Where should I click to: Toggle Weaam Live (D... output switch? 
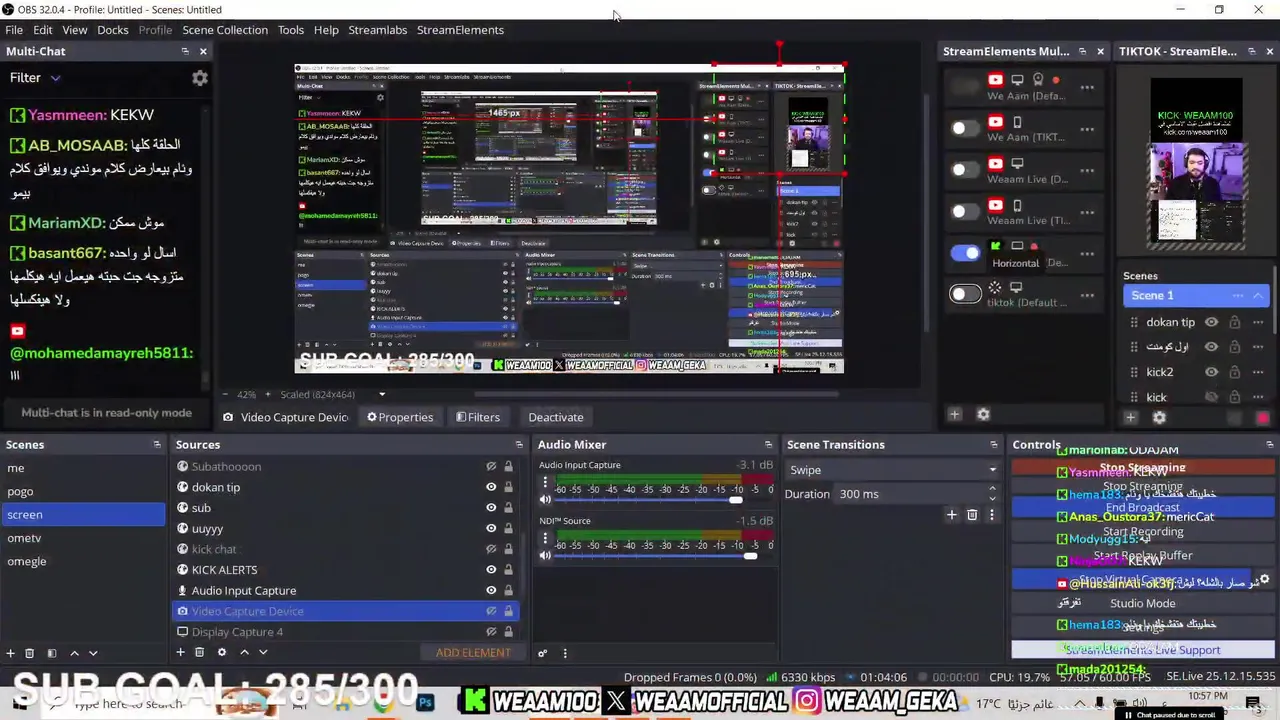[x=965, y=170]
